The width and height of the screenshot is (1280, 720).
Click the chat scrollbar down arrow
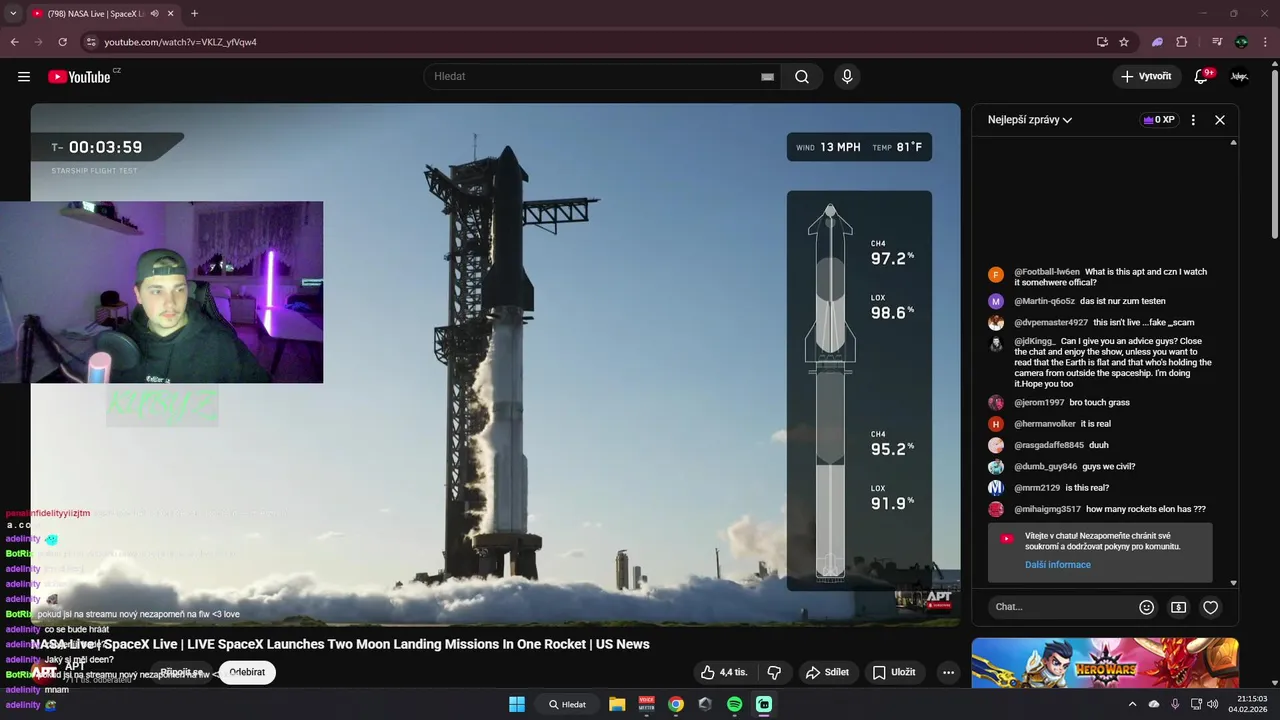tap(1233, 583)
